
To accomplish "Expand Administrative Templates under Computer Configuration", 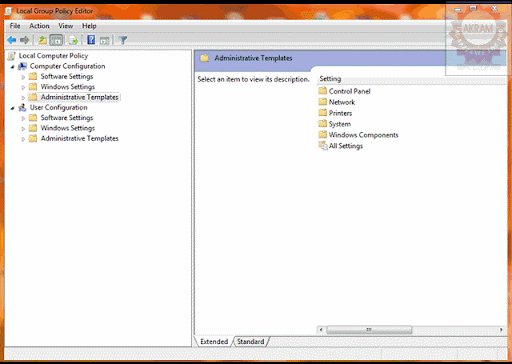I will coord(23,98).
